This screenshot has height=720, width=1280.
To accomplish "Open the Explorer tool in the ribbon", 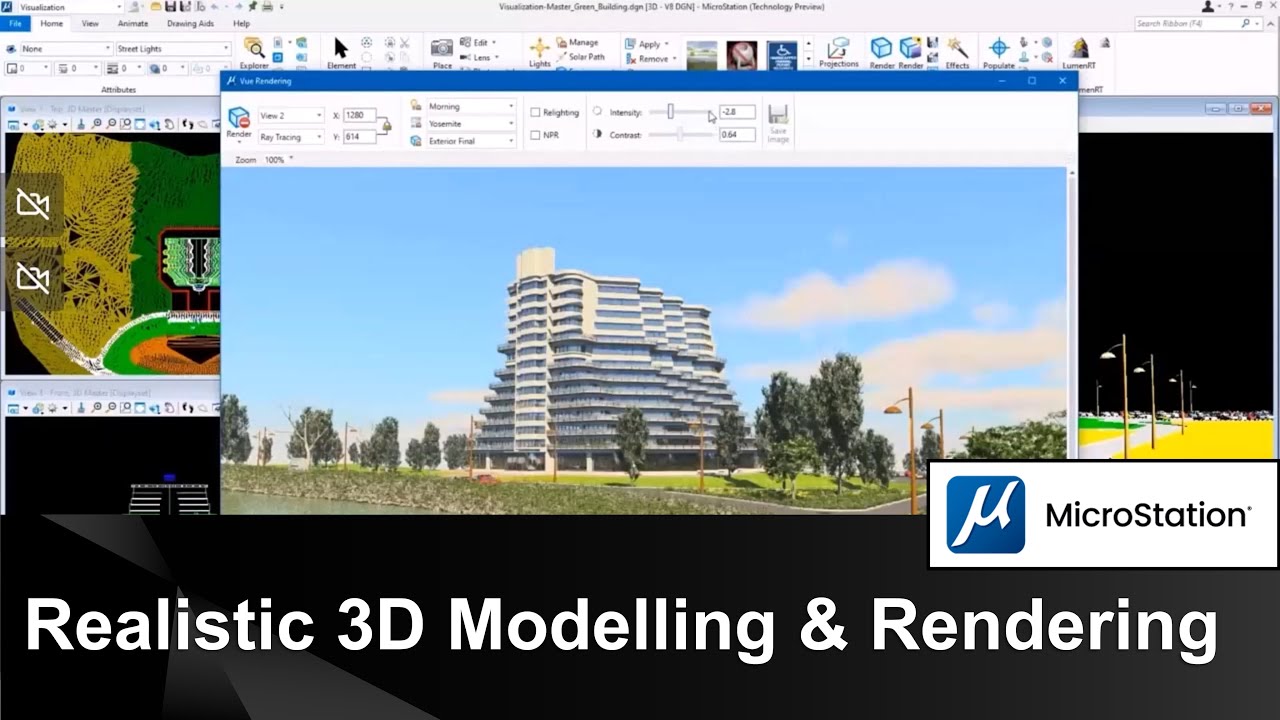I will [x=254, y=52].
